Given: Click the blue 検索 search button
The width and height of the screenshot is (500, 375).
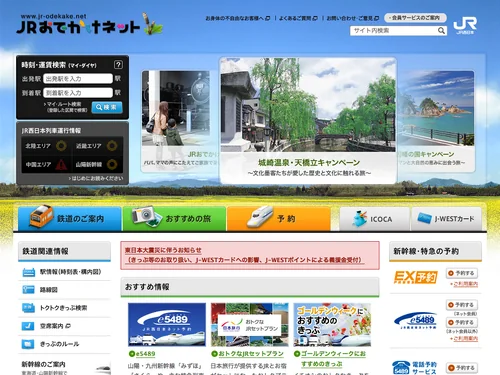Looking at the screenshot, I should (107, 107).
